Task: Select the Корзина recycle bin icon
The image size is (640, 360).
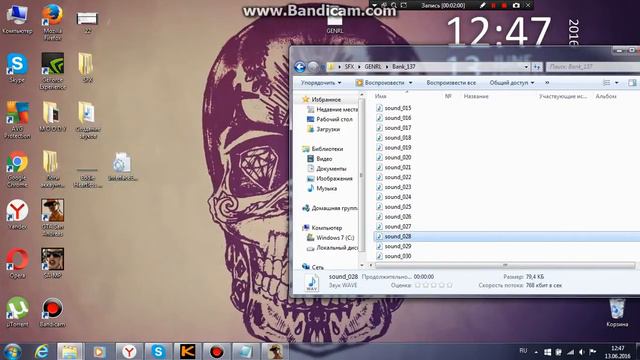Action: (617, 313)
